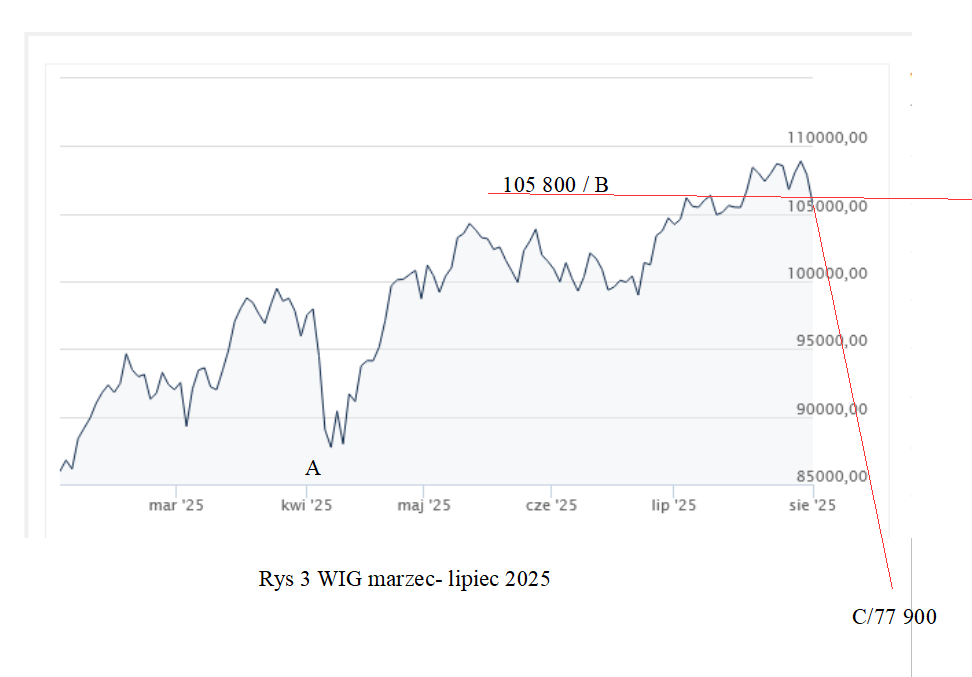Click the vertical gray line beside C/77 900
Screen dimensions: 972x677
point(912,610)
